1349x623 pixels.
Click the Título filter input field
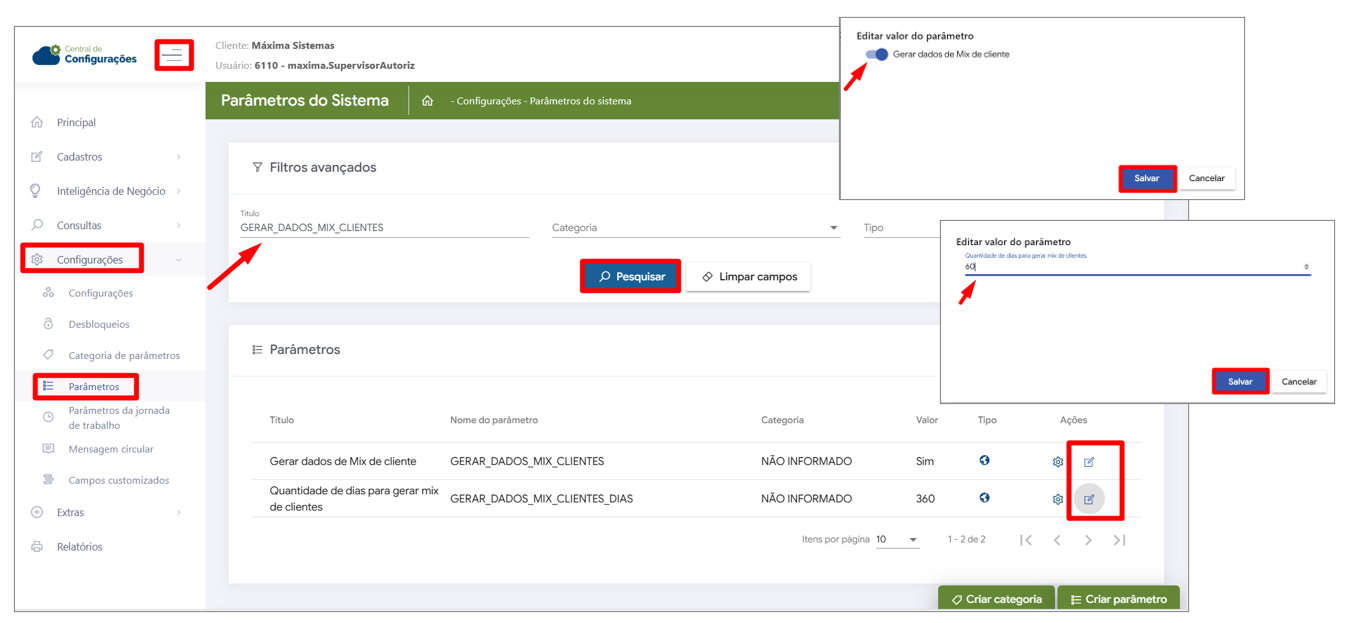pos(384,228)
